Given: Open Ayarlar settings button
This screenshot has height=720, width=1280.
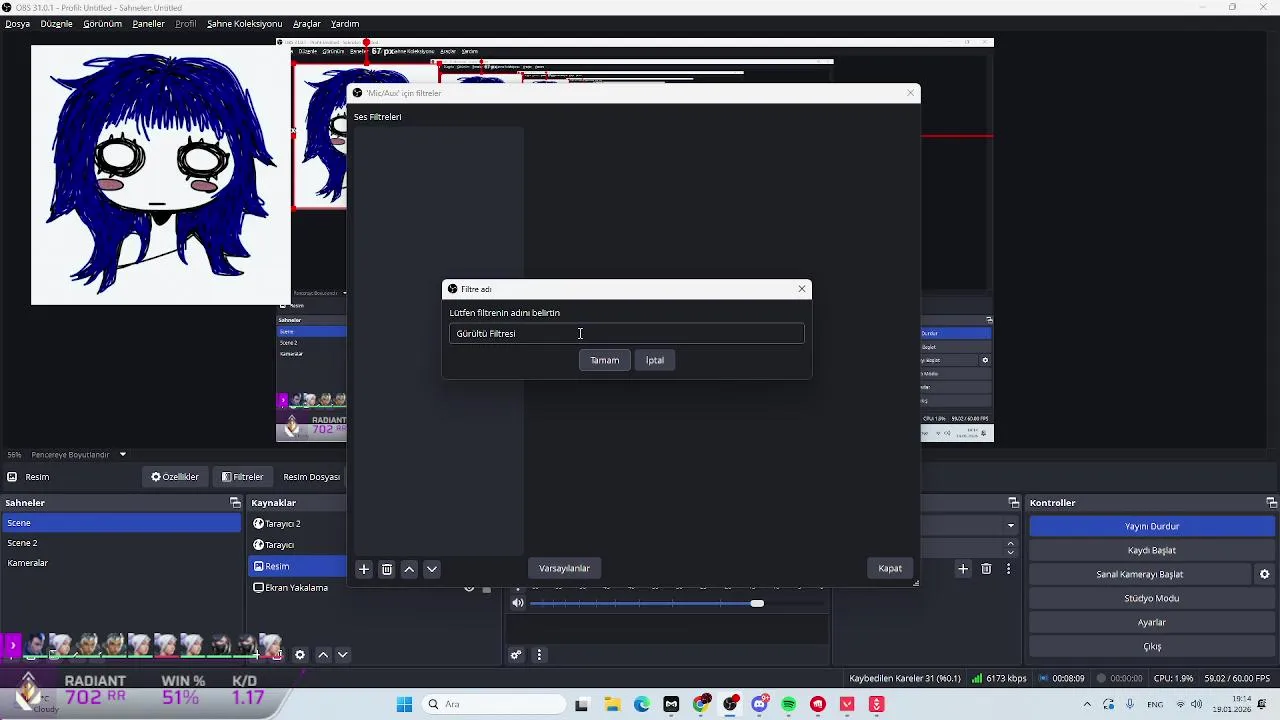Looking at the screenshot, I should (x=1152, y=622).
